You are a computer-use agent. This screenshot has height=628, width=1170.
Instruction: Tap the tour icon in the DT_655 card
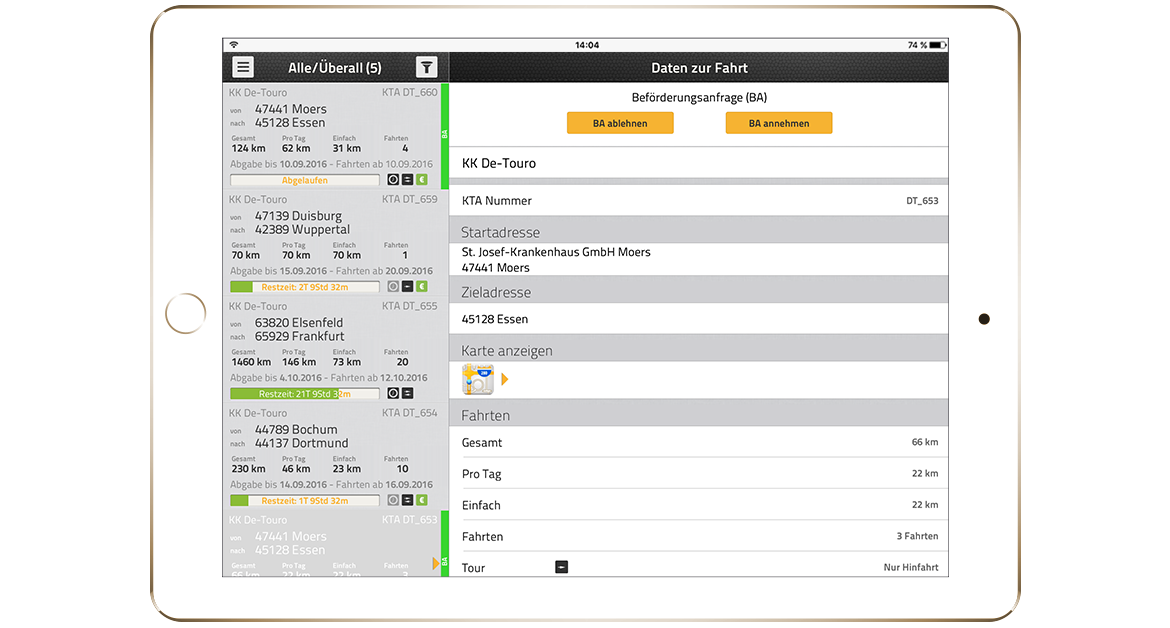point(407,393)
